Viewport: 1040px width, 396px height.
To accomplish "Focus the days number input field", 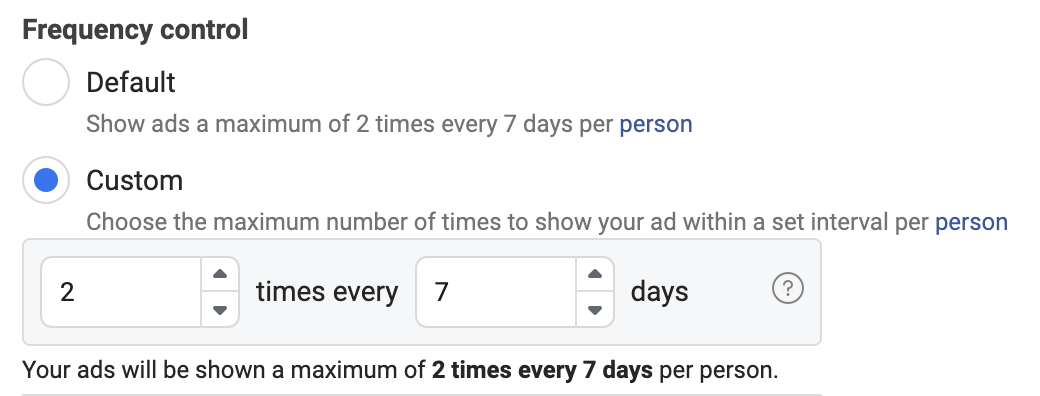I will pyautogui.click(x=495, y=292).
